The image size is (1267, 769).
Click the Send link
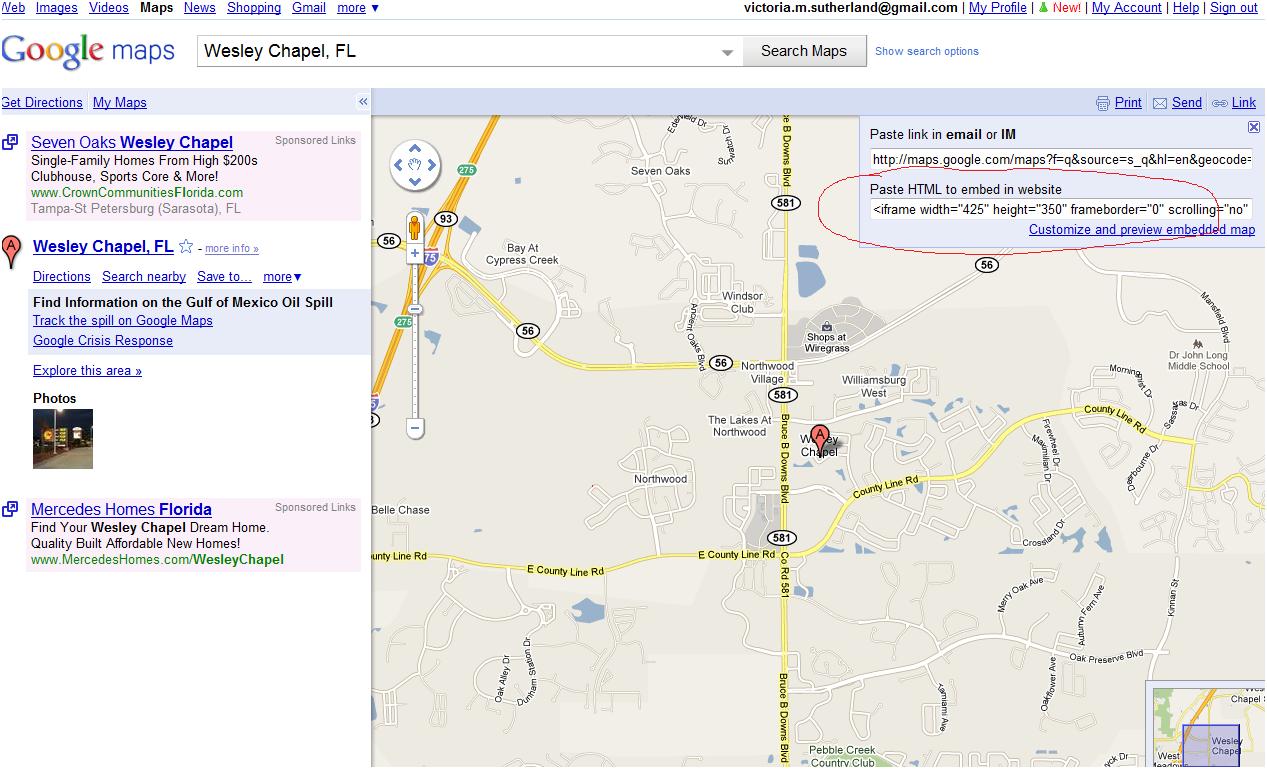(x=1187, y=103)
